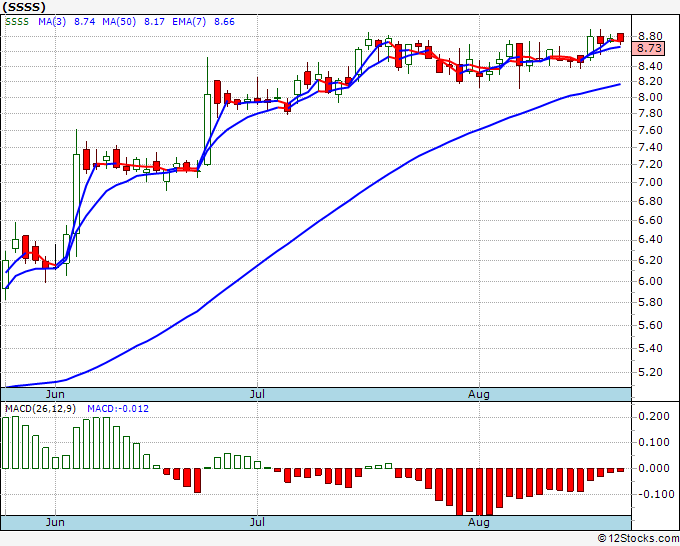680x546 pixels.
Task: Click the last red MACD histogram bar
Action: click(621, 470)
